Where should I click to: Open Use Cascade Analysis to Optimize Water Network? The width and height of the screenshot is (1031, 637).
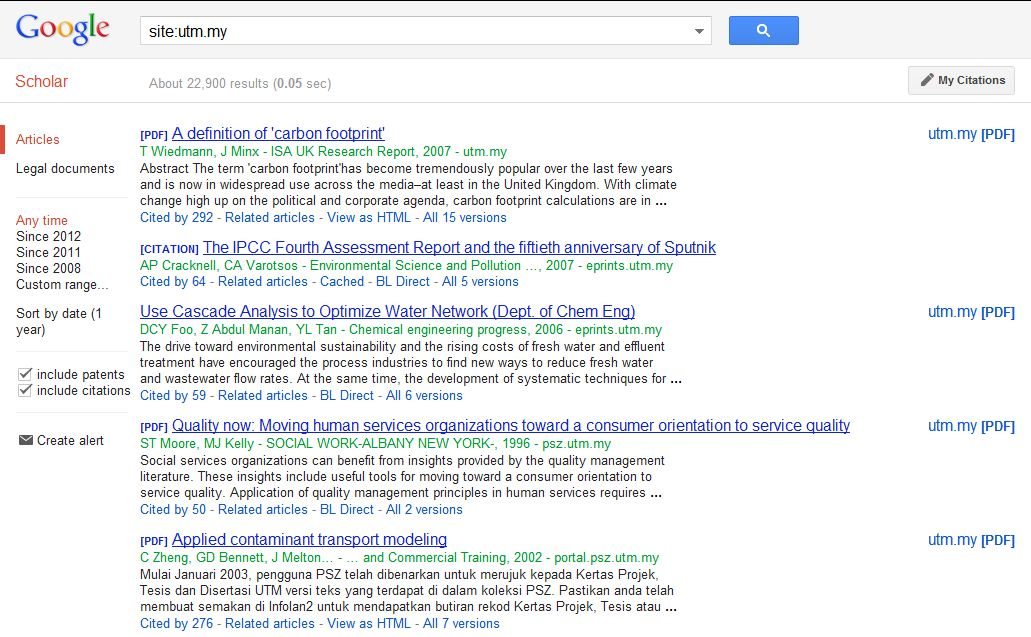(387, 311)
